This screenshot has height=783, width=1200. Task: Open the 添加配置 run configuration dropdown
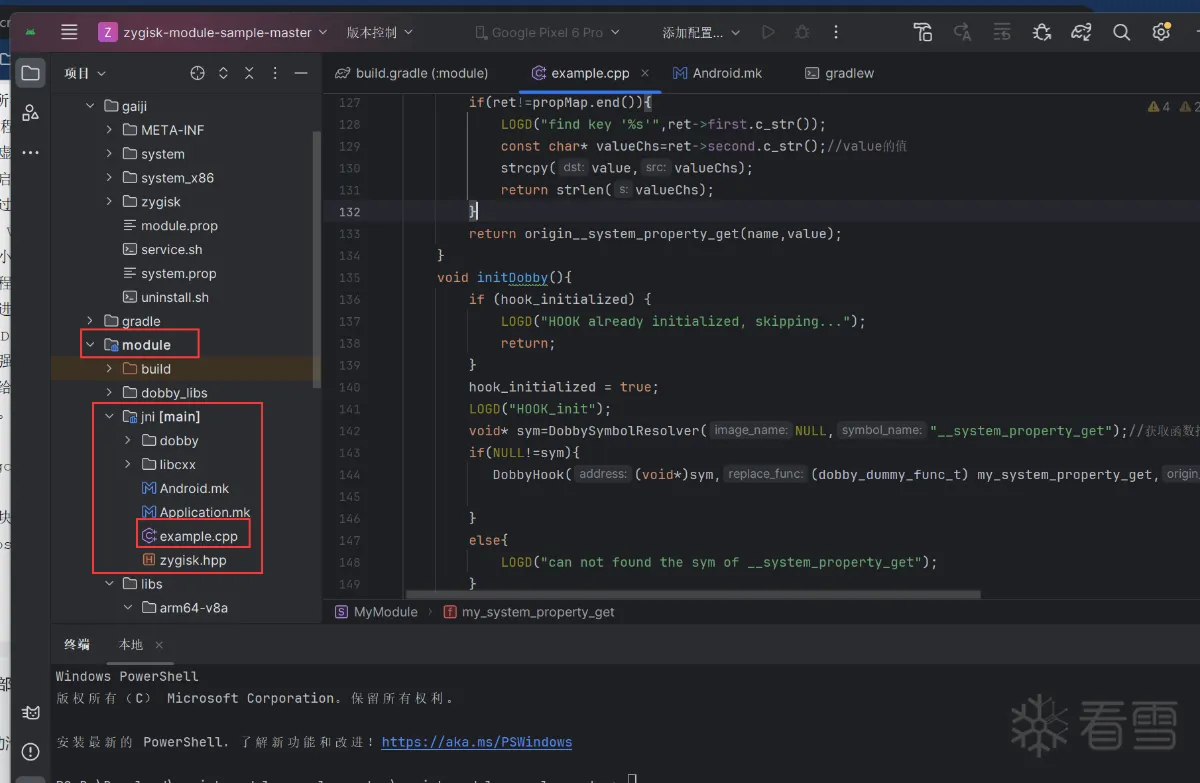click(x=701, y=32)
